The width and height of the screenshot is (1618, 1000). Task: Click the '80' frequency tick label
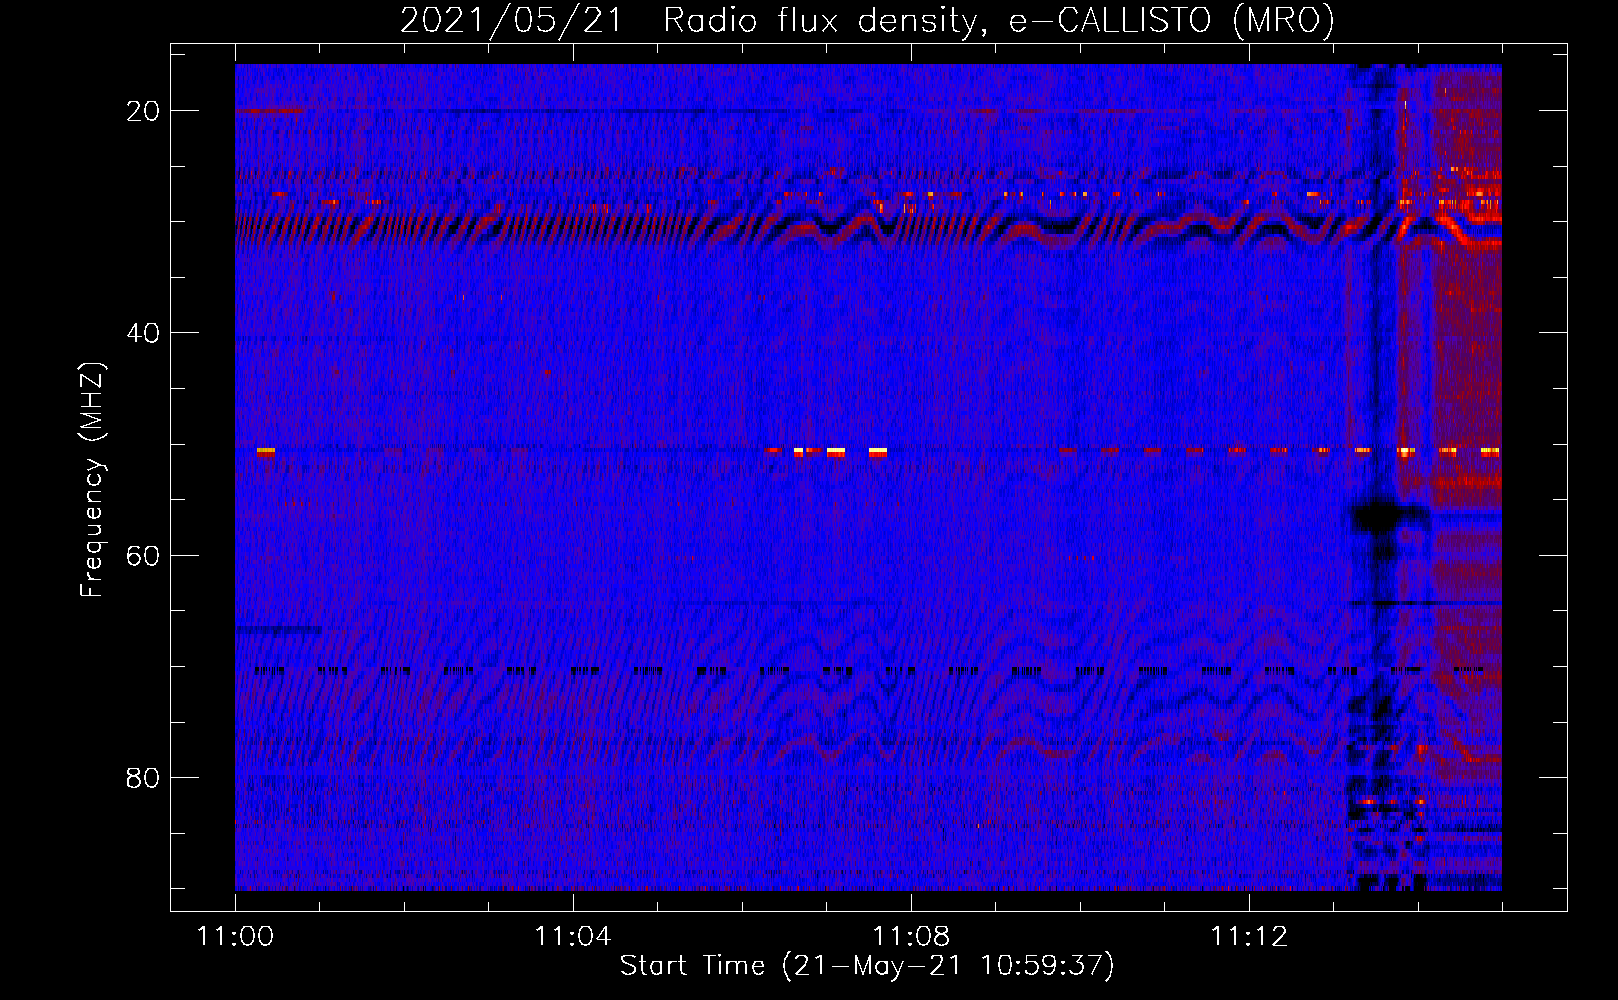tap(144, 777)
